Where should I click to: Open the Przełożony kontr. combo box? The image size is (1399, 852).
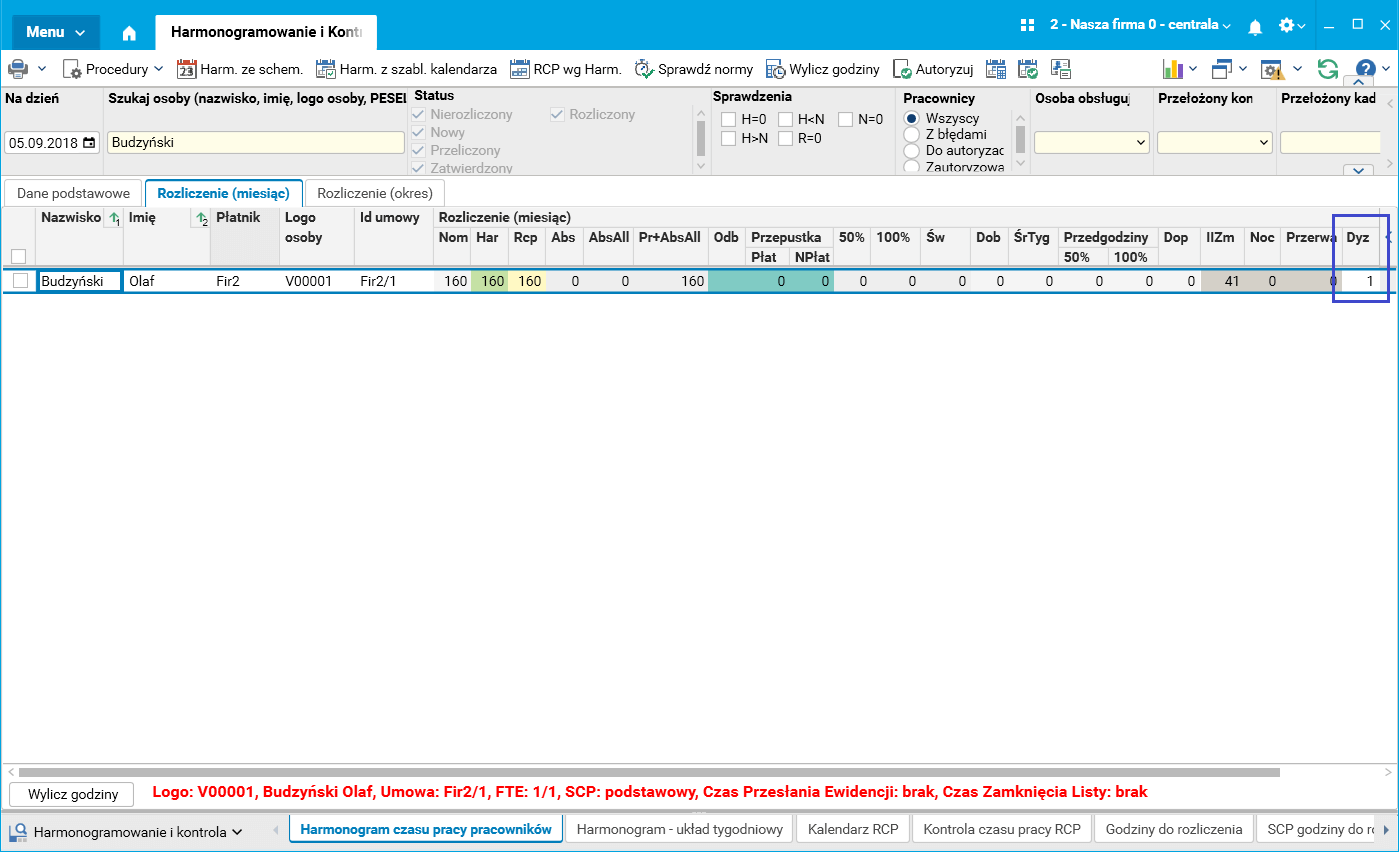[1215, 143]
